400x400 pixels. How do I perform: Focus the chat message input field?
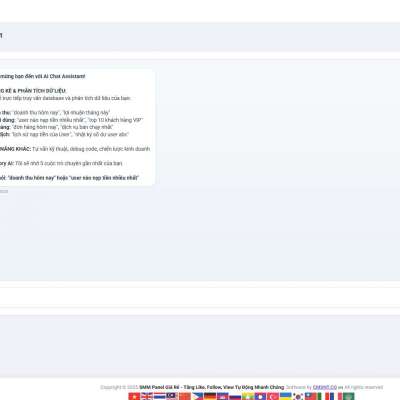[x=200, y=297]
